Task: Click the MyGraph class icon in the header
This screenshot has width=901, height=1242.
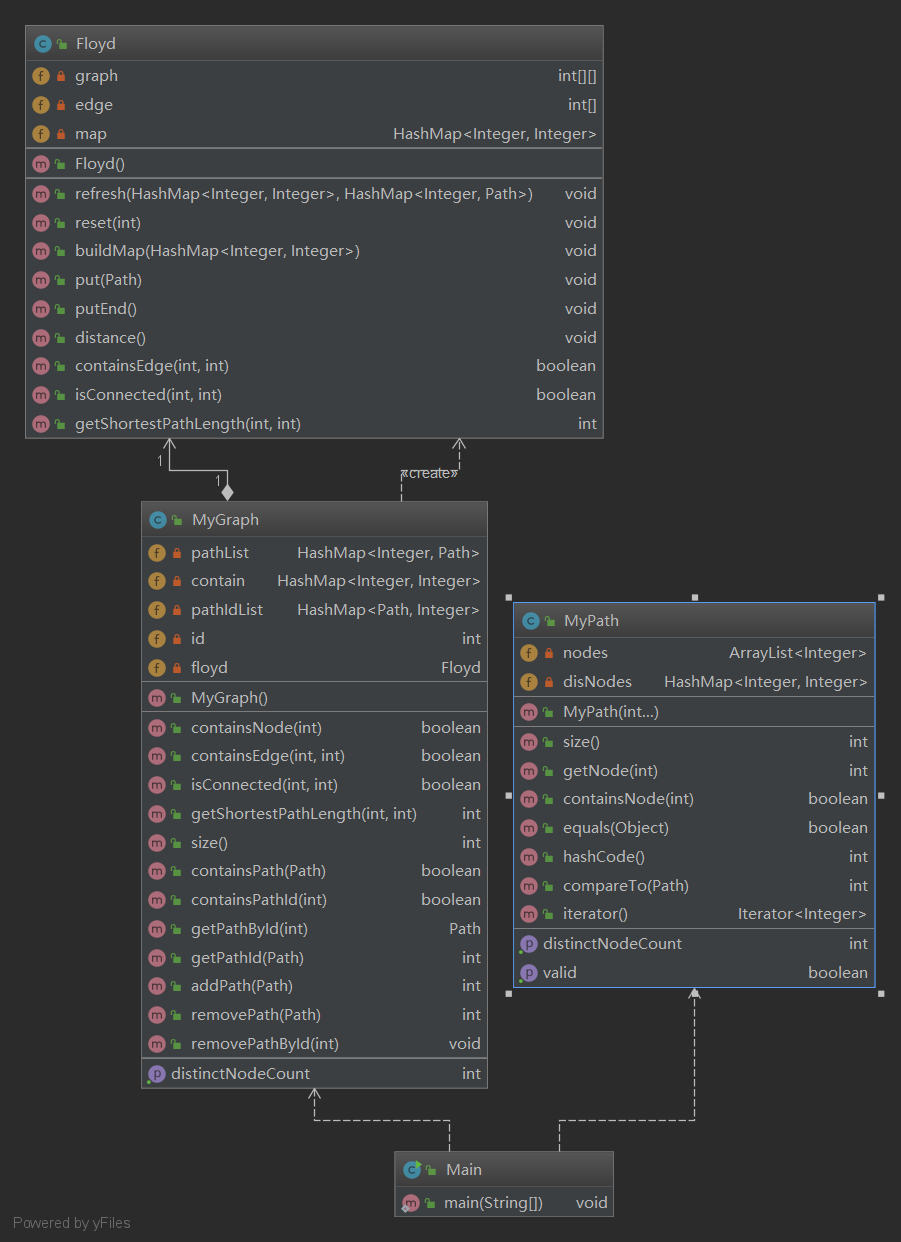Action: [x=158, y=520]
